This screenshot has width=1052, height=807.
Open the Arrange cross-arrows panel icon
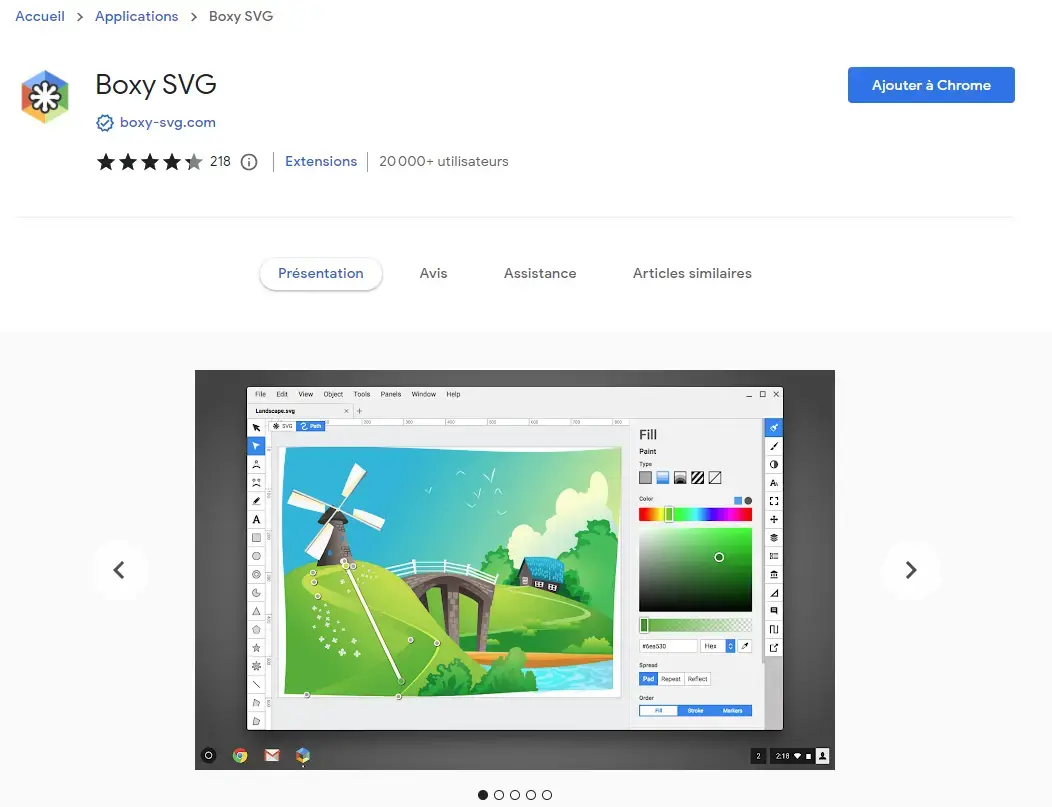tap(774, 519)
